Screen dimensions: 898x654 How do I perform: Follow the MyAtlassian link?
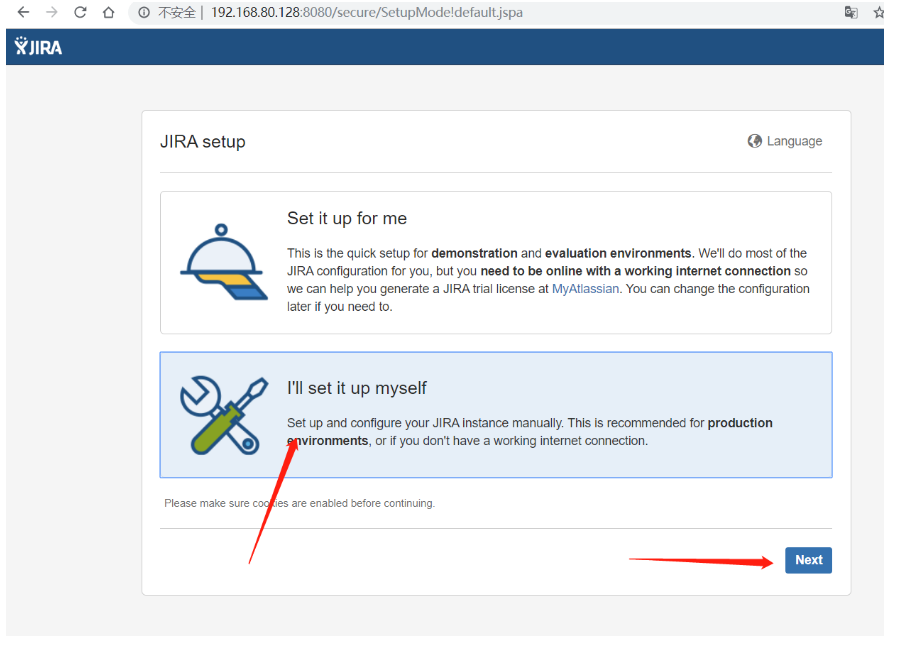(x=585, y=289)
